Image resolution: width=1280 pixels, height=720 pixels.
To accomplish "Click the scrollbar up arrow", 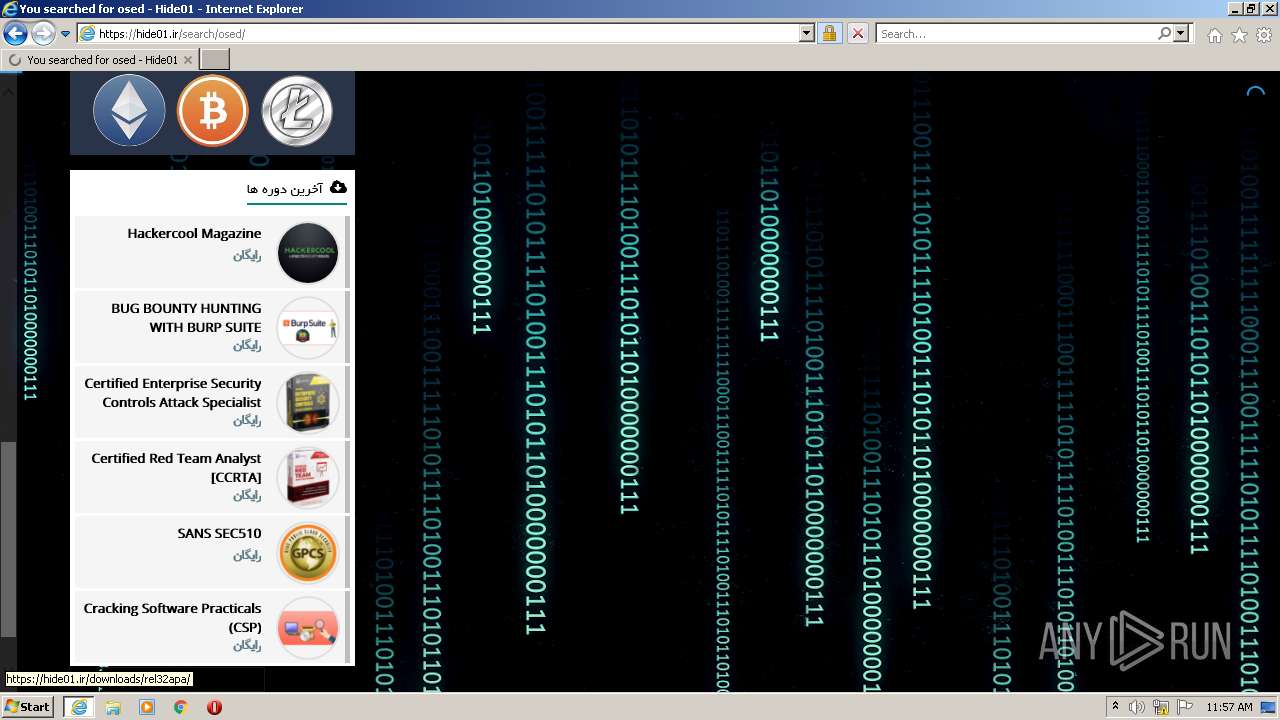I will (x=8, y=90).
